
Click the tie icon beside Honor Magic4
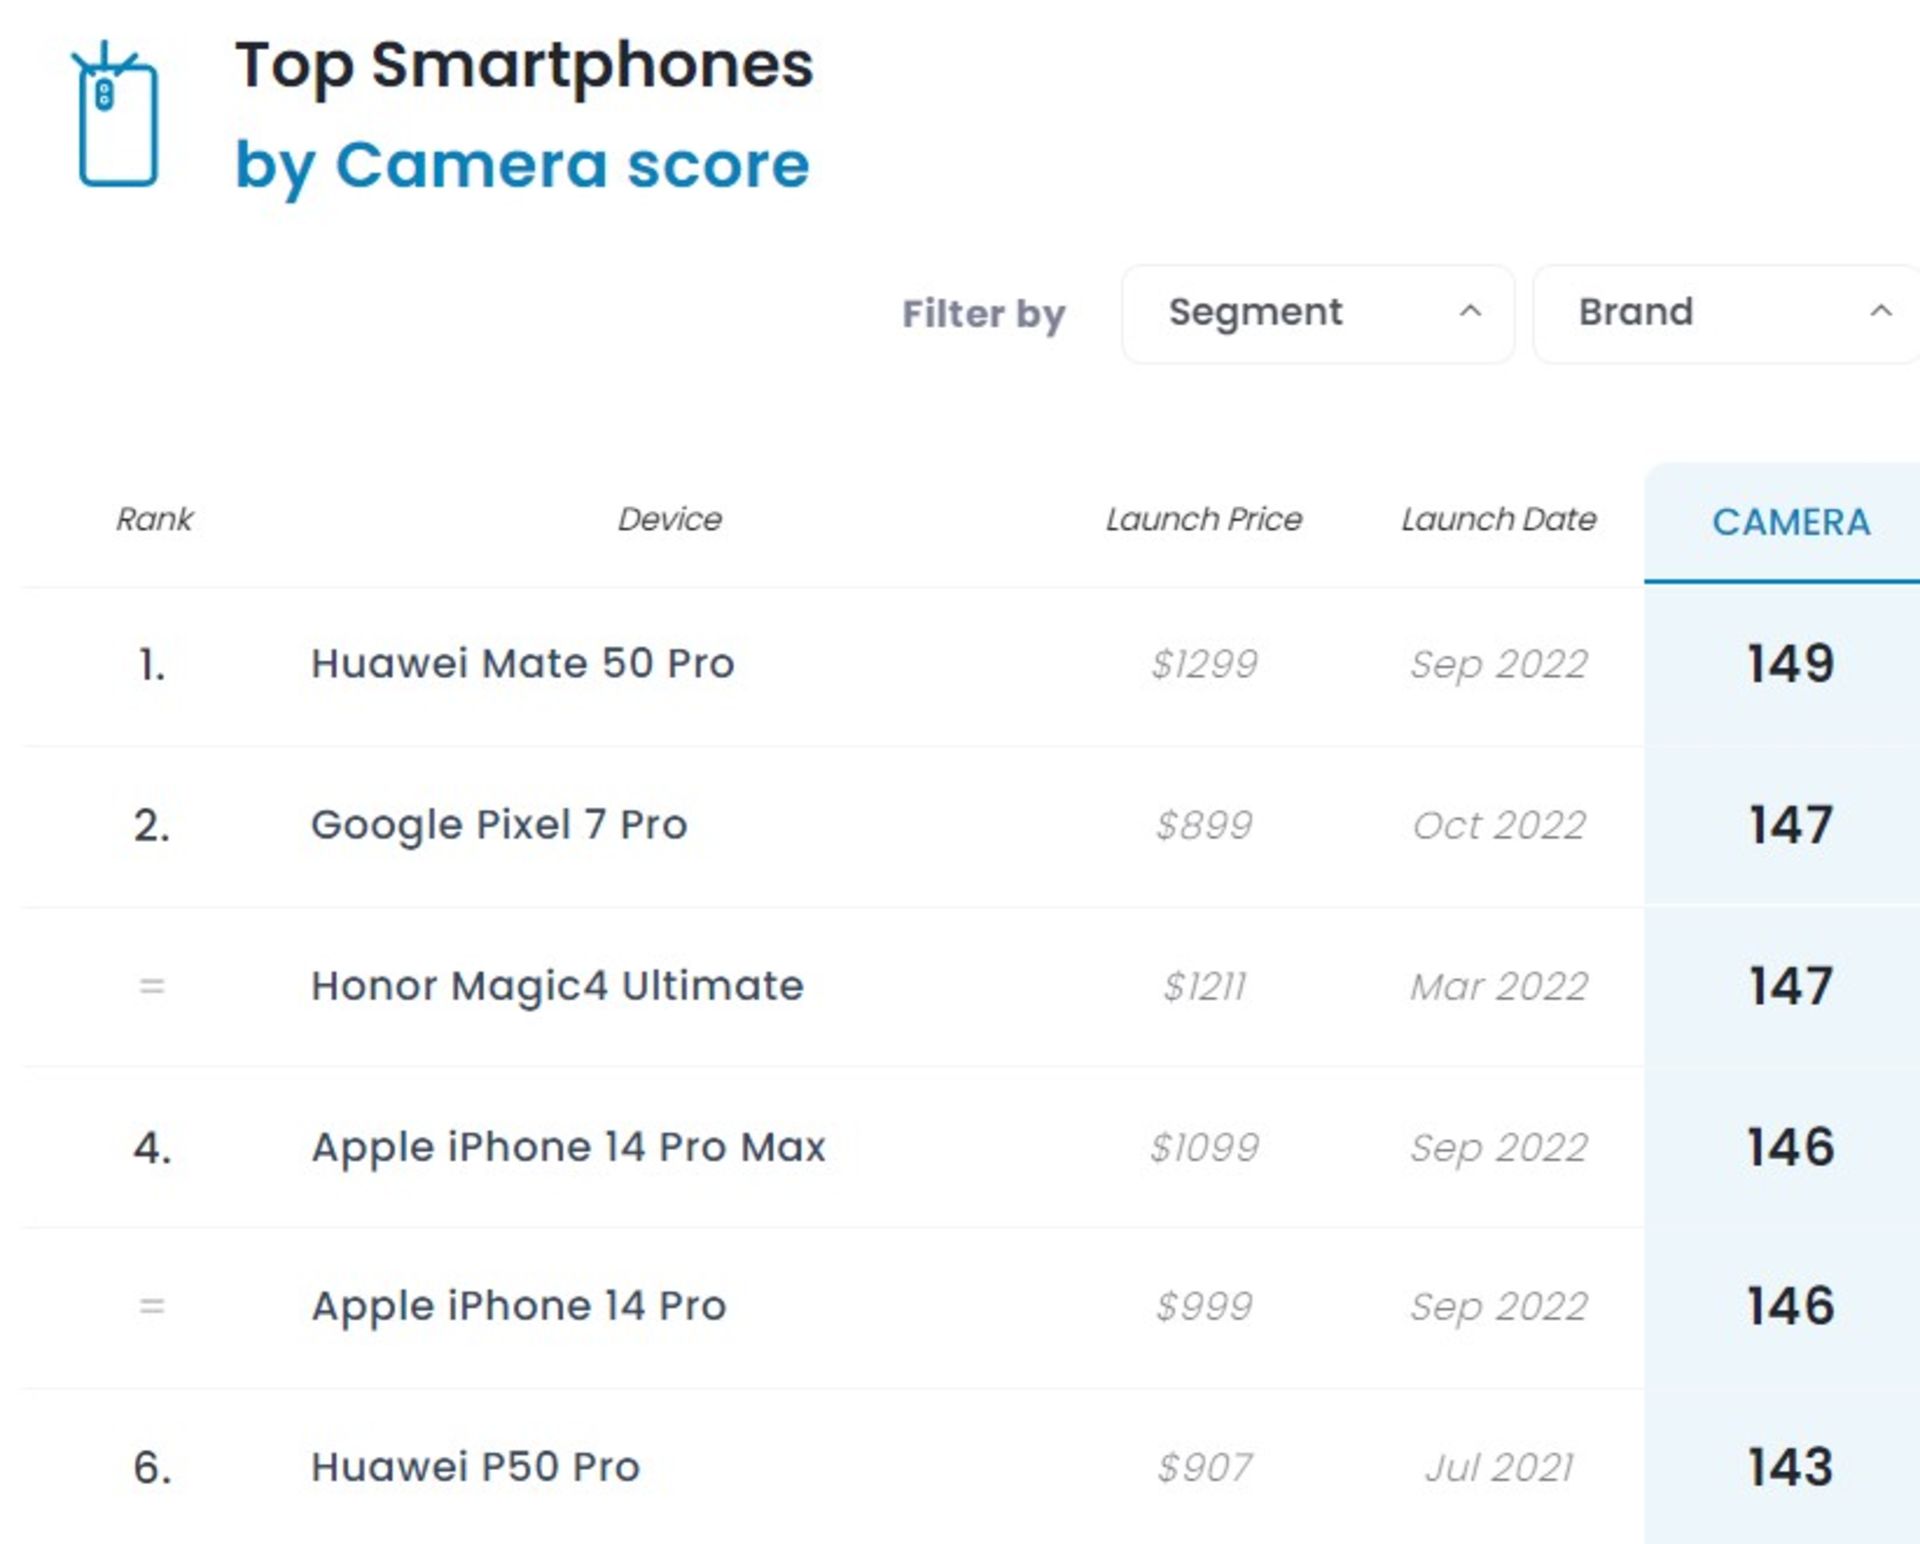(x=152, y=987)
